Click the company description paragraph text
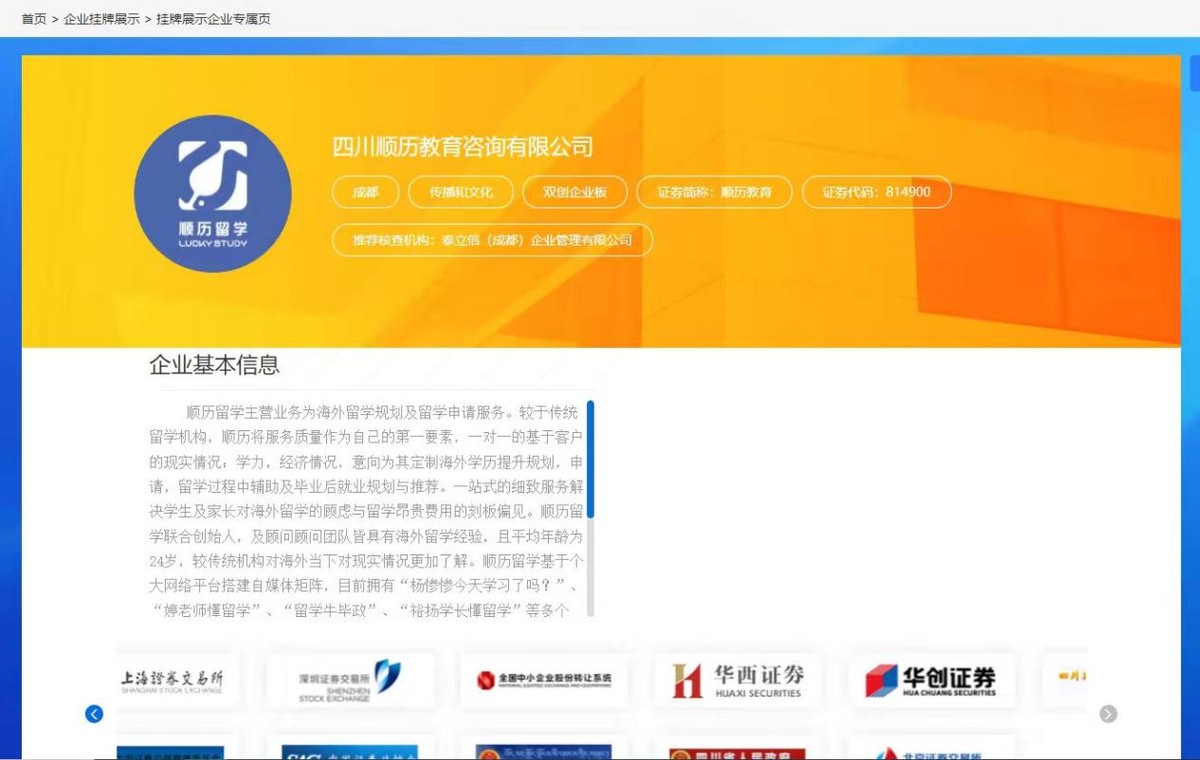Viewport: 1200px width, 760px height. [366, 511]
